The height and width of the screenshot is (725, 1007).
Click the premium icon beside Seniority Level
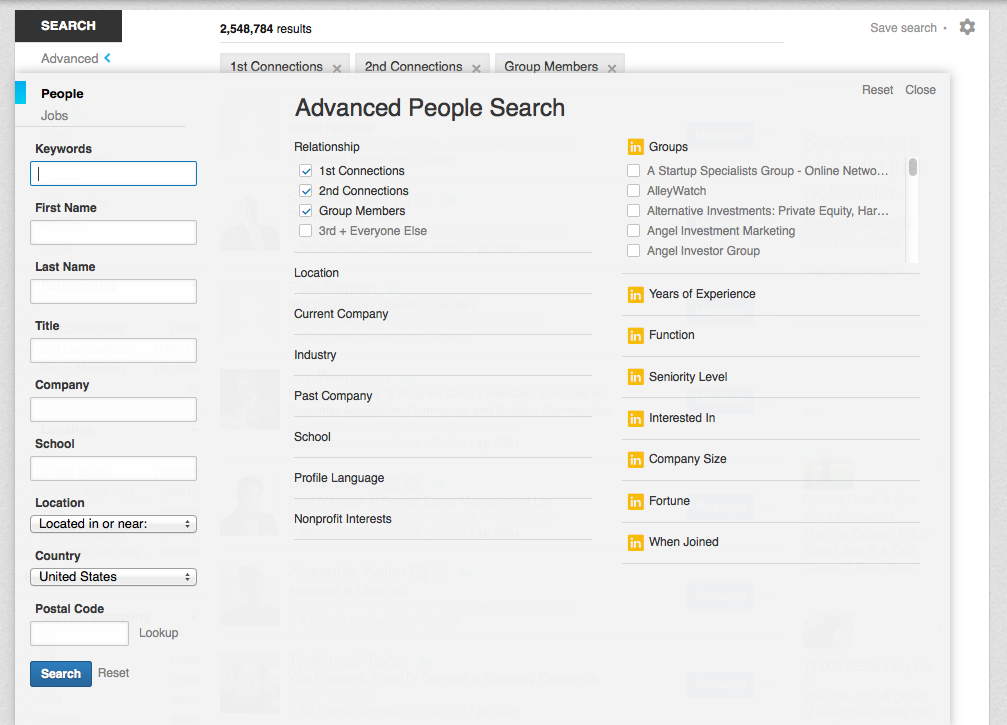pyautogui.click(x=635, y=377)
